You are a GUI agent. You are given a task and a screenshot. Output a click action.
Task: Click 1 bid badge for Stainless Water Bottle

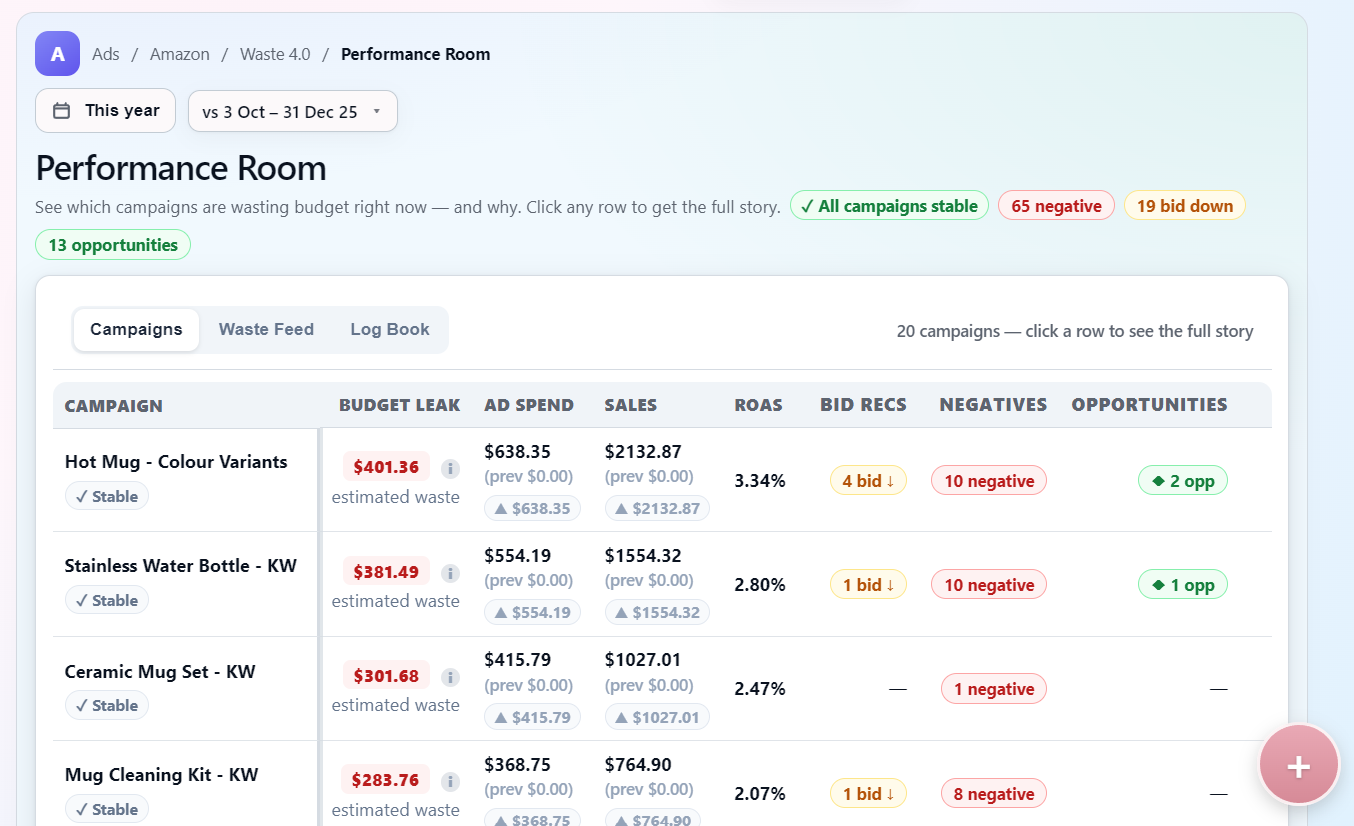[868, 585]
